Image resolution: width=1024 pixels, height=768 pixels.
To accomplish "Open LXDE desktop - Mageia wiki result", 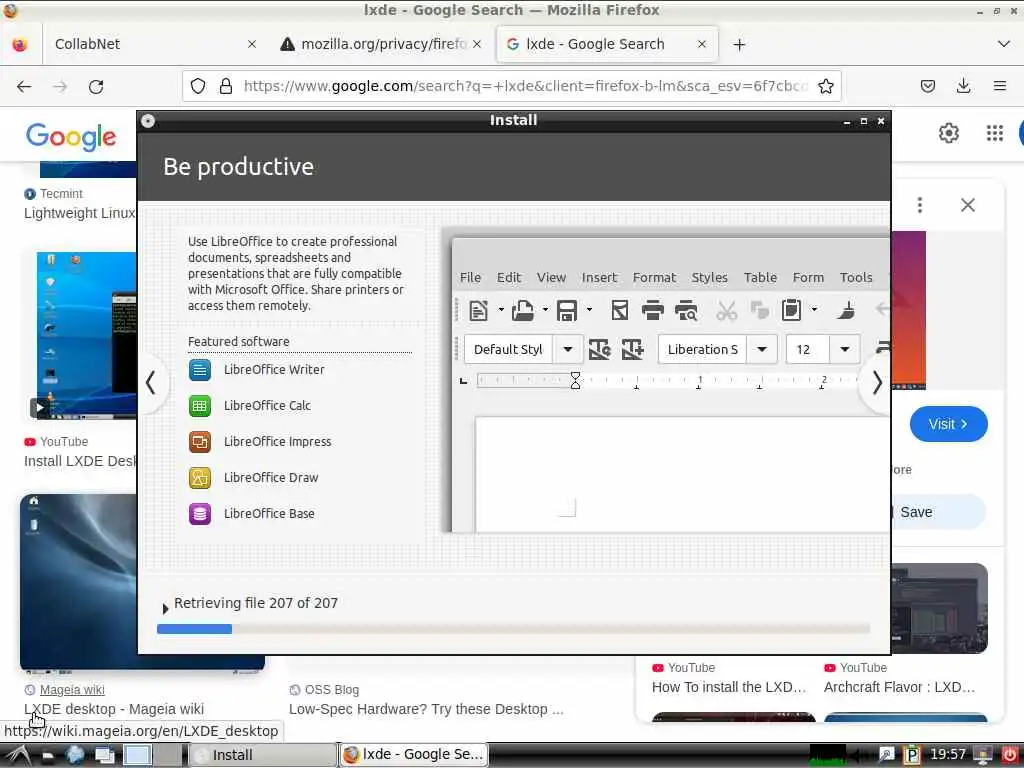I will coord(114,709).
